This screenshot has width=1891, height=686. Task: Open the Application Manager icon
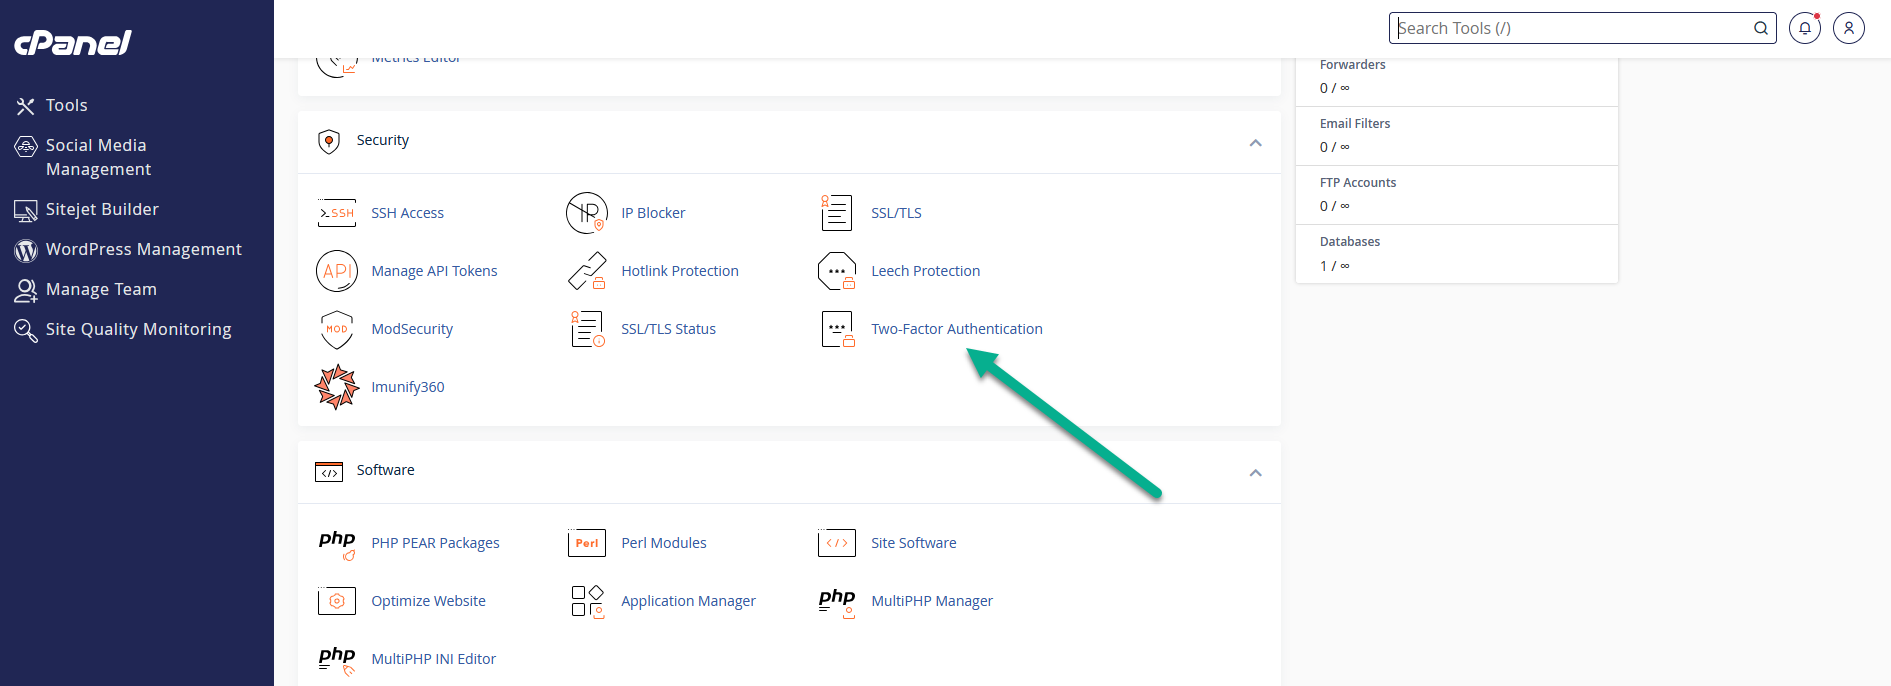coord(587,601)
